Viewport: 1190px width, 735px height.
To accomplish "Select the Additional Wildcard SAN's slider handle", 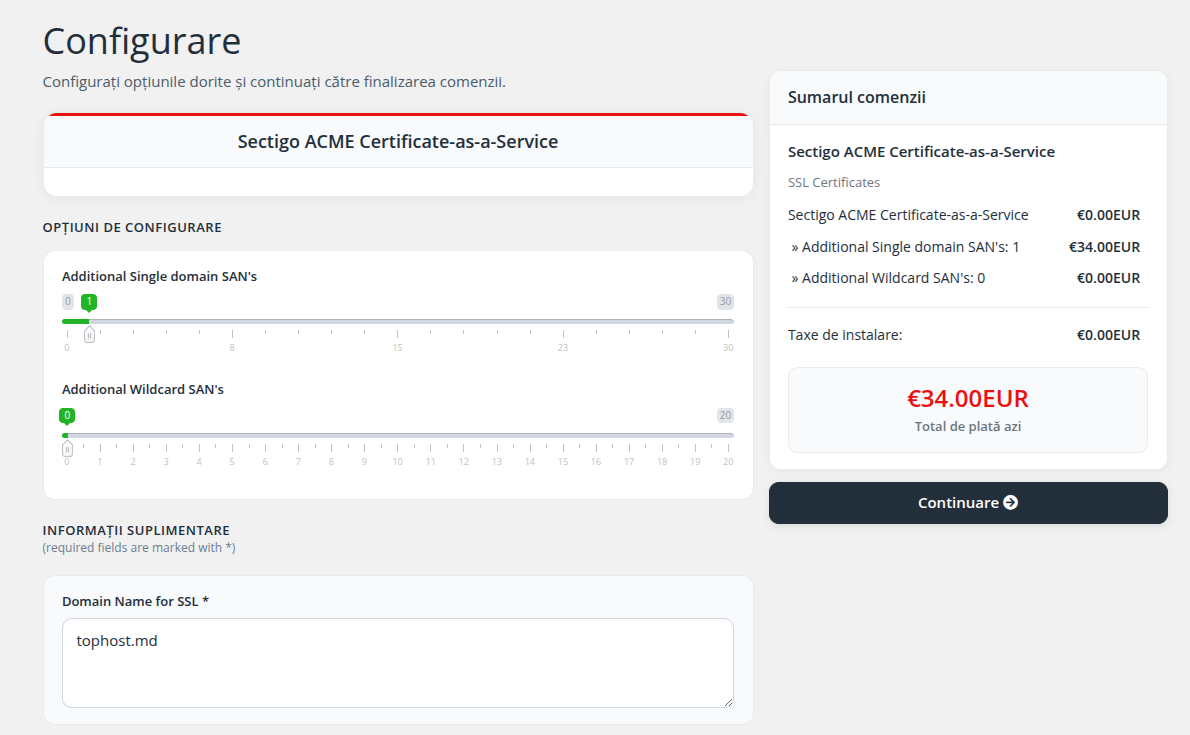I will [x=67, y=448].
